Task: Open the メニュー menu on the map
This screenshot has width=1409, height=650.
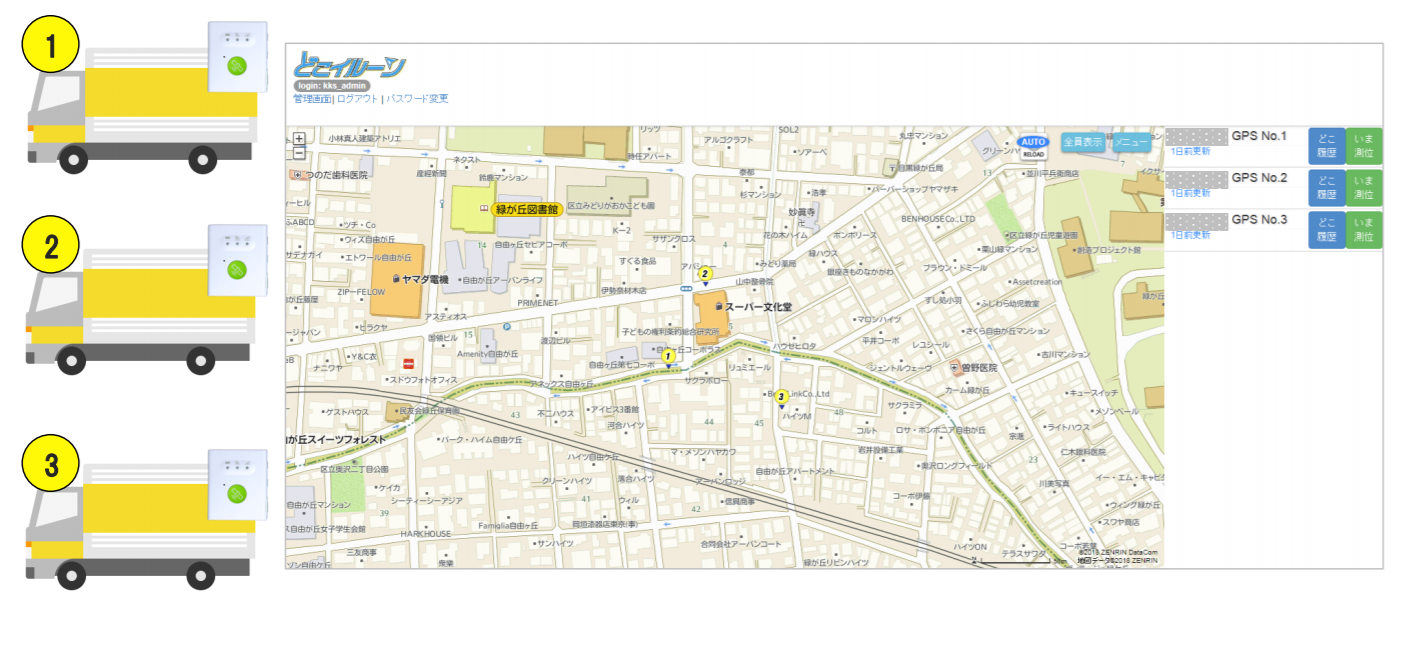Action: pos(1132,142)
